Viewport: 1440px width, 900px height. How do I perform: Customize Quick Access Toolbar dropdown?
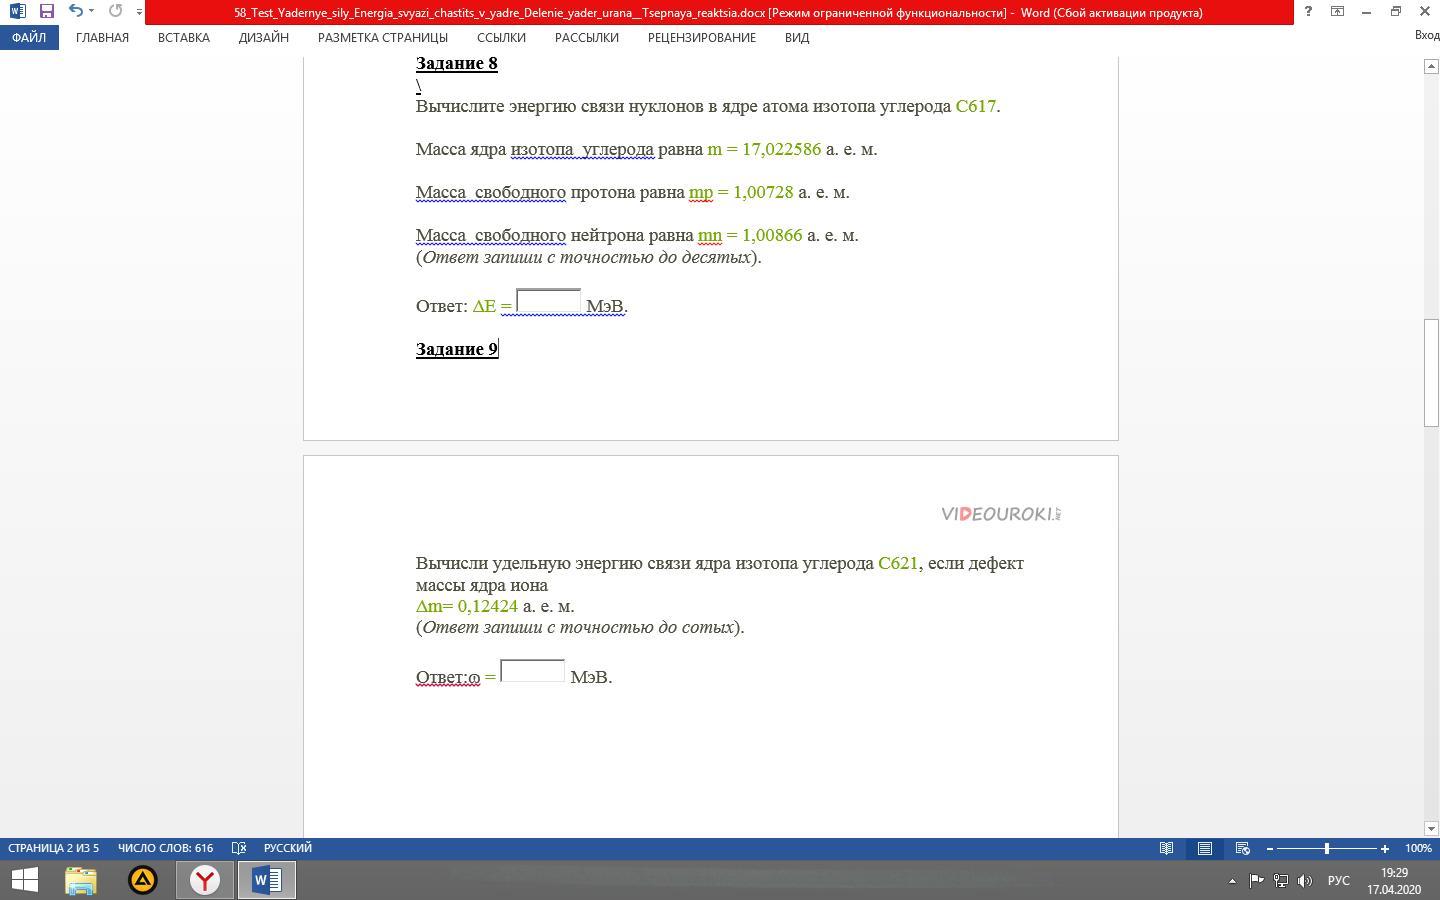tap(139, 12)
